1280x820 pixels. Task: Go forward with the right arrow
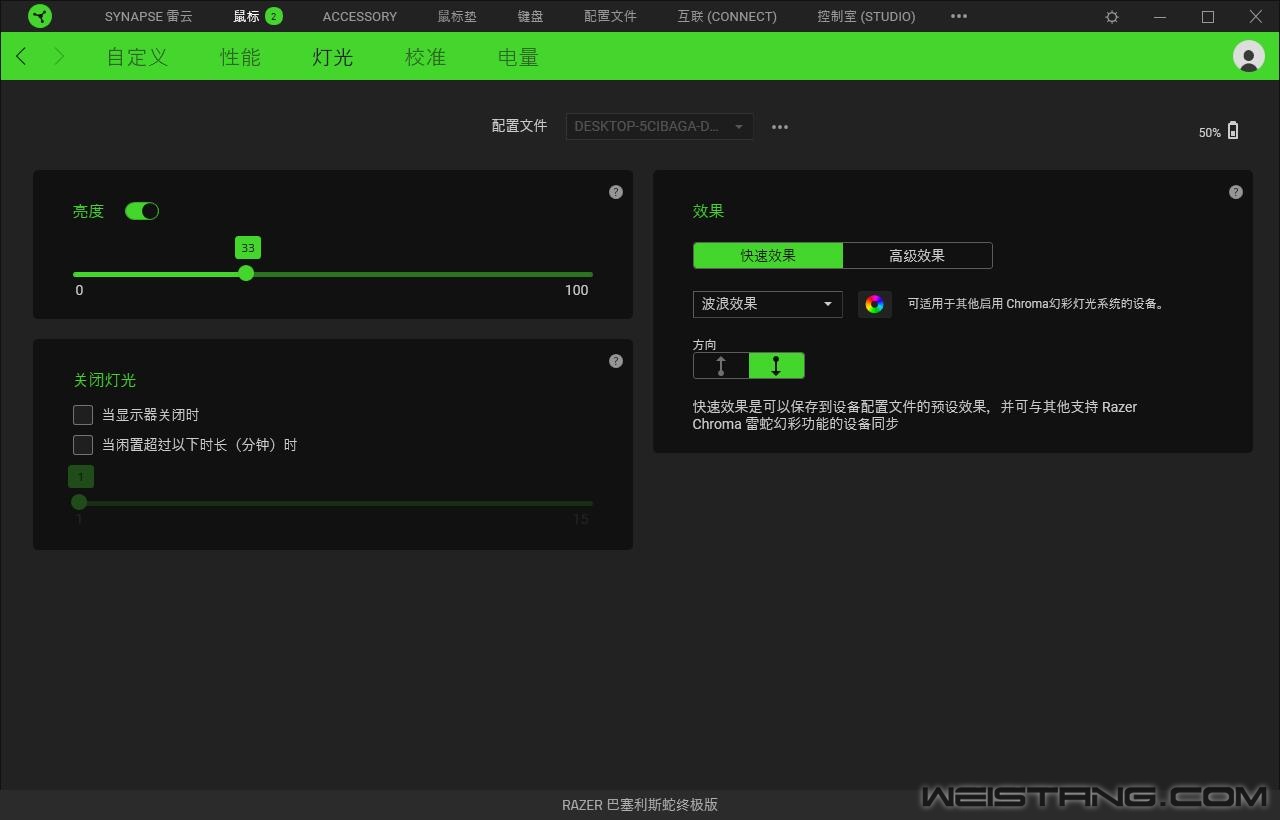pyautogui.click(x=59, y=56)
